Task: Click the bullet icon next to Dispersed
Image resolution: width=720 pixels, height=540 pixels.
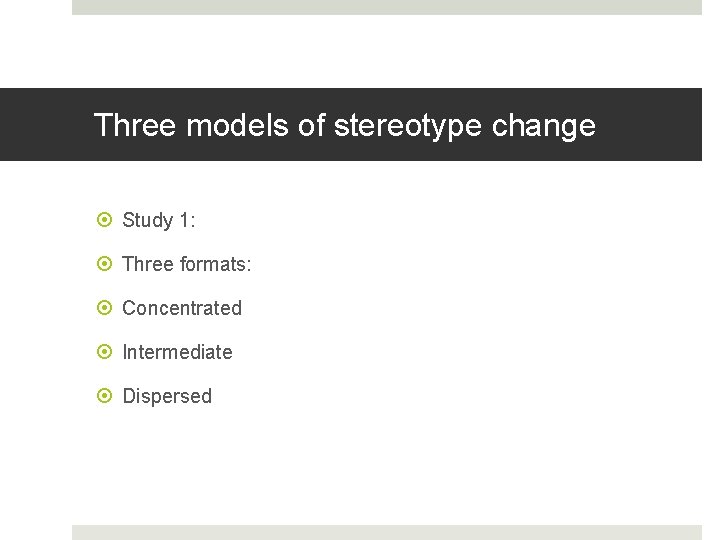Action: (105, 396)
